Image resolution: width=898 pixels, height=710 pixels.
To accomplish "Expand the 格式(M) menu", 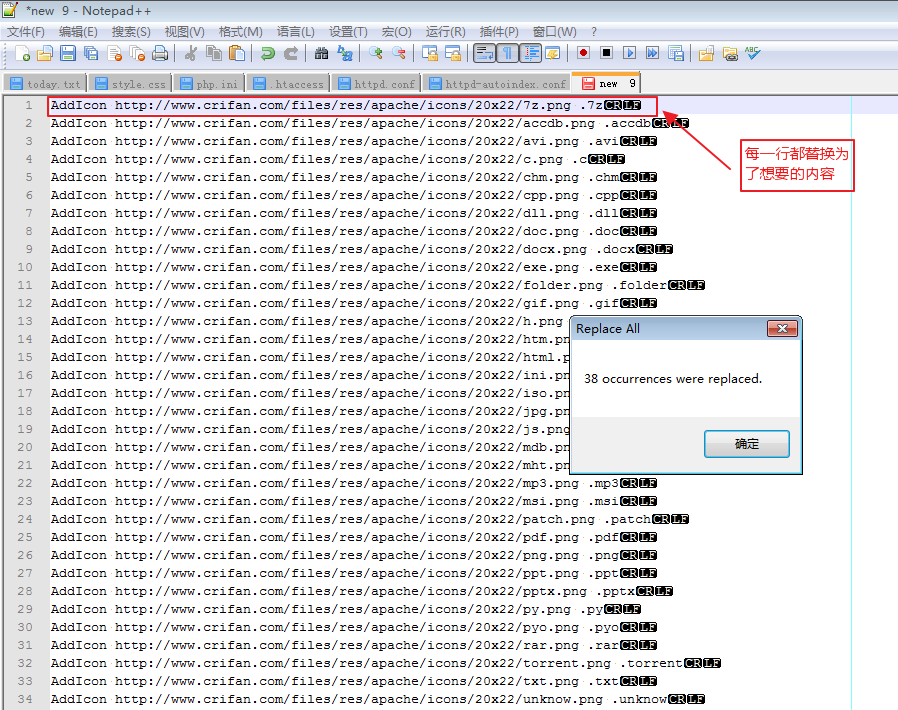I will pyautogui.click(x=241, y=32).
